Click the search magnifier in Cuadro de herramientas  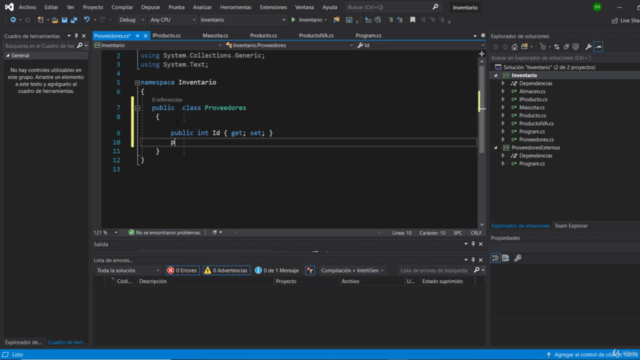coord(80,46)
